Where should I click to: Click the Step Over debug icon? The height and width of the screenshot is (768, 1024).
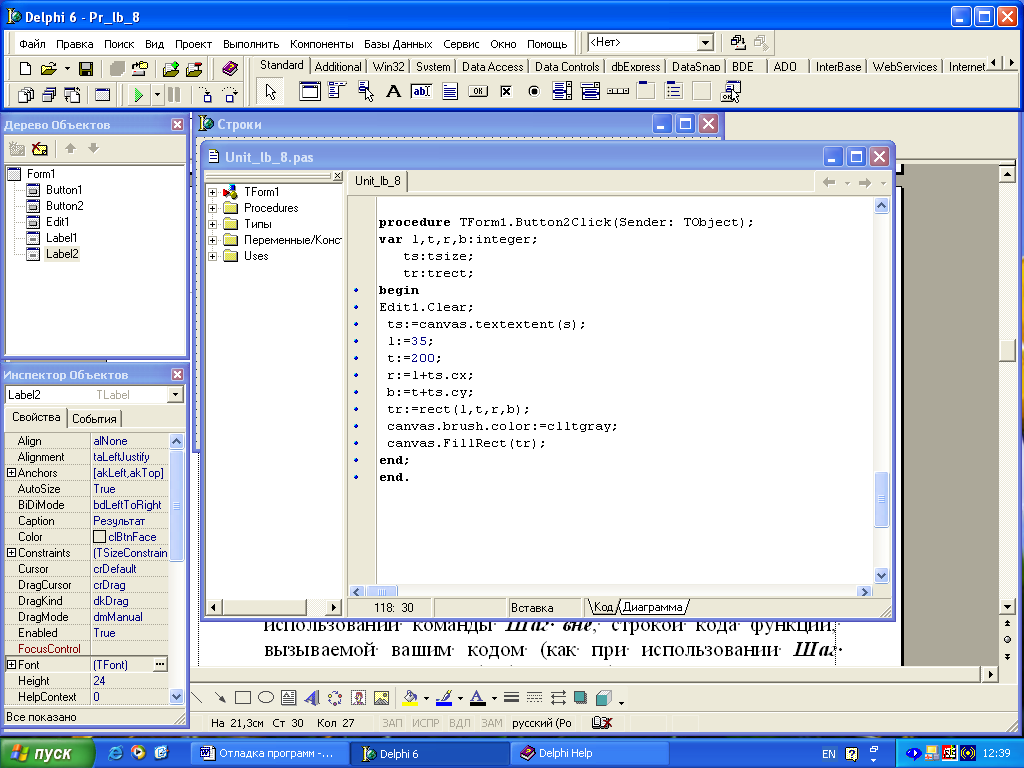[230, 95]
